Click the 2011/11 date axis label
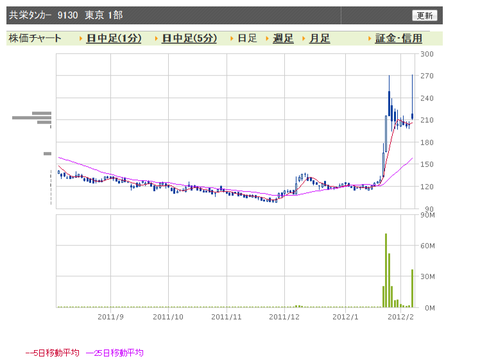 tap(226, 317)
